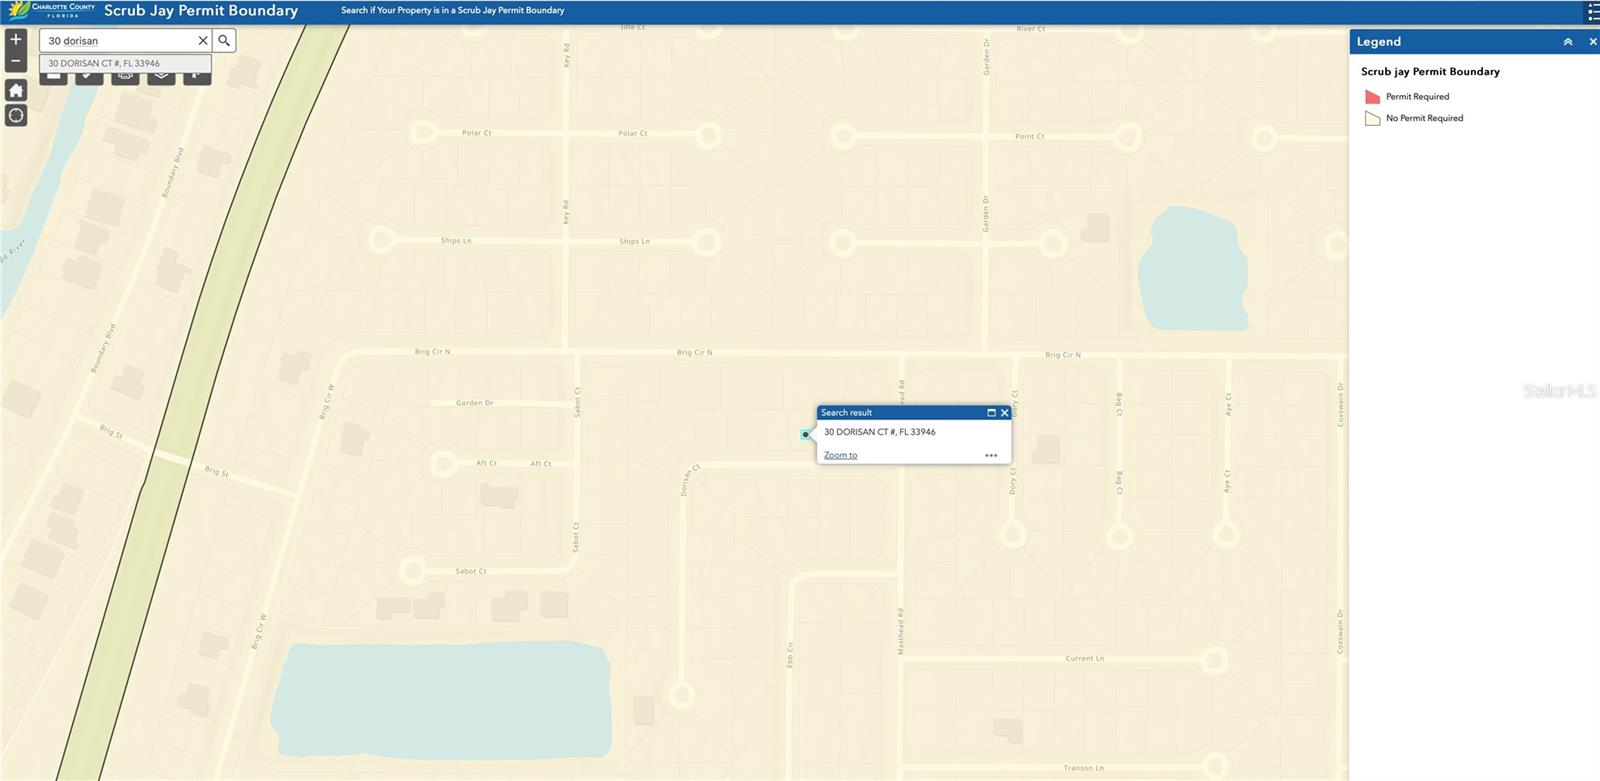Viewport: 1600px width, 781px height.
Task: Click the No Permit Required swatch
Action: click(x=1372, y=119)
